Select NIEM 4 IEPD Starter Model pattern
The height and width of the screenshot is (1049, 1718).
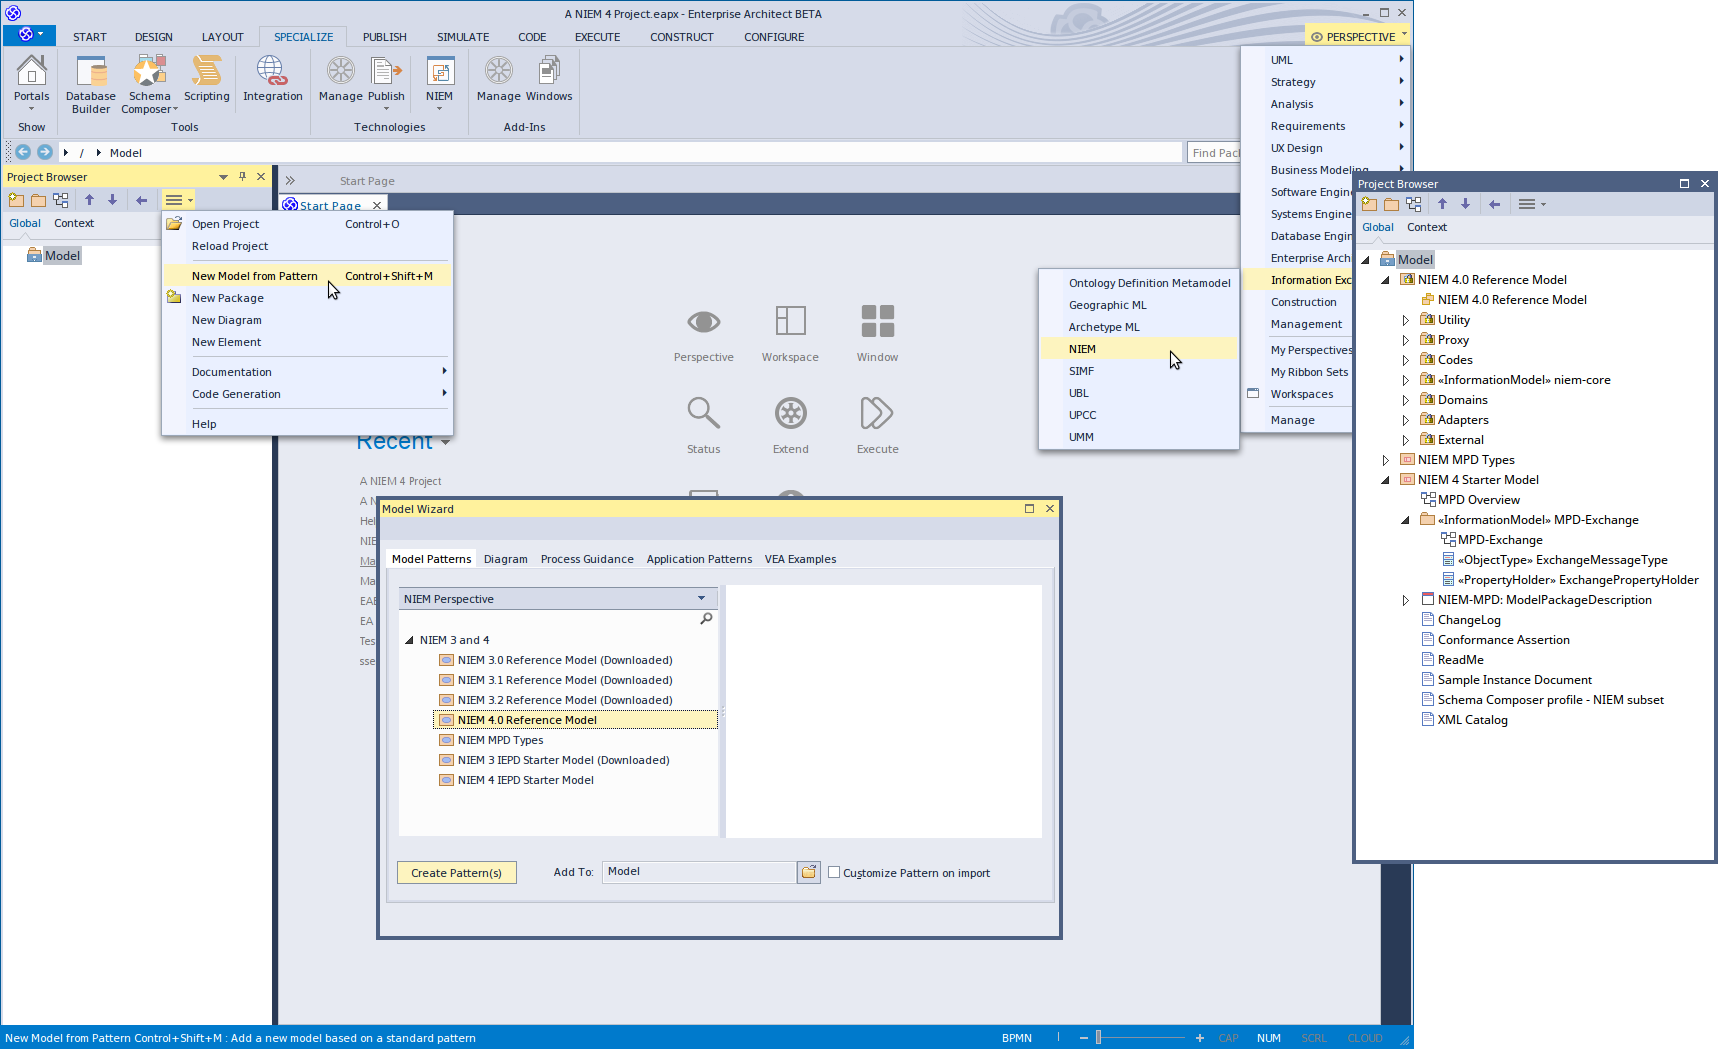pyautogui.click(x=525, y=780)
